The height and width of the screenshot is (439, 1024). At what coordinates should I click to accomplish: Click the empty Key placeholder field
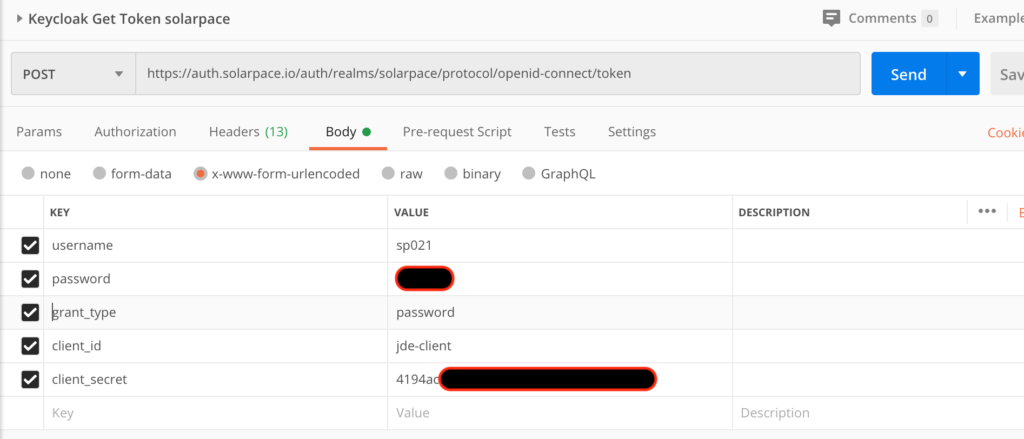216,413
